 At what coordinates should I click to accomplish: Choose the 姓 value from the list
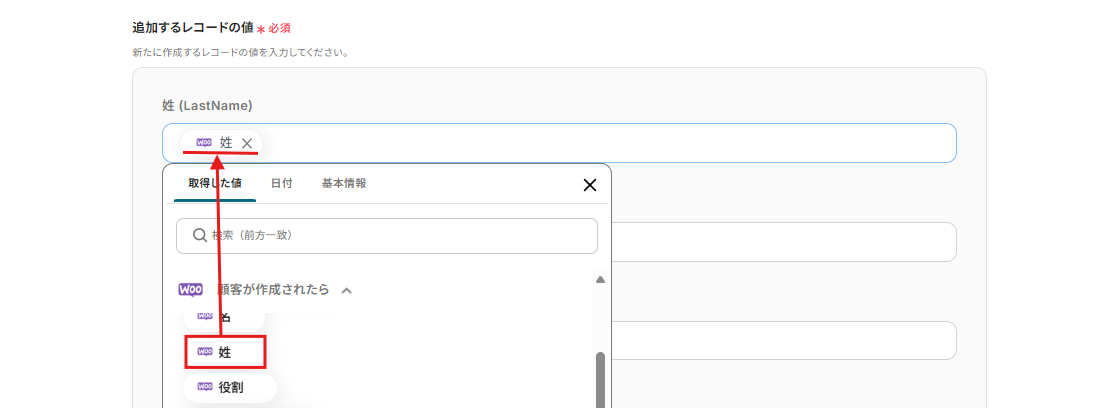(x=226, y=352)
